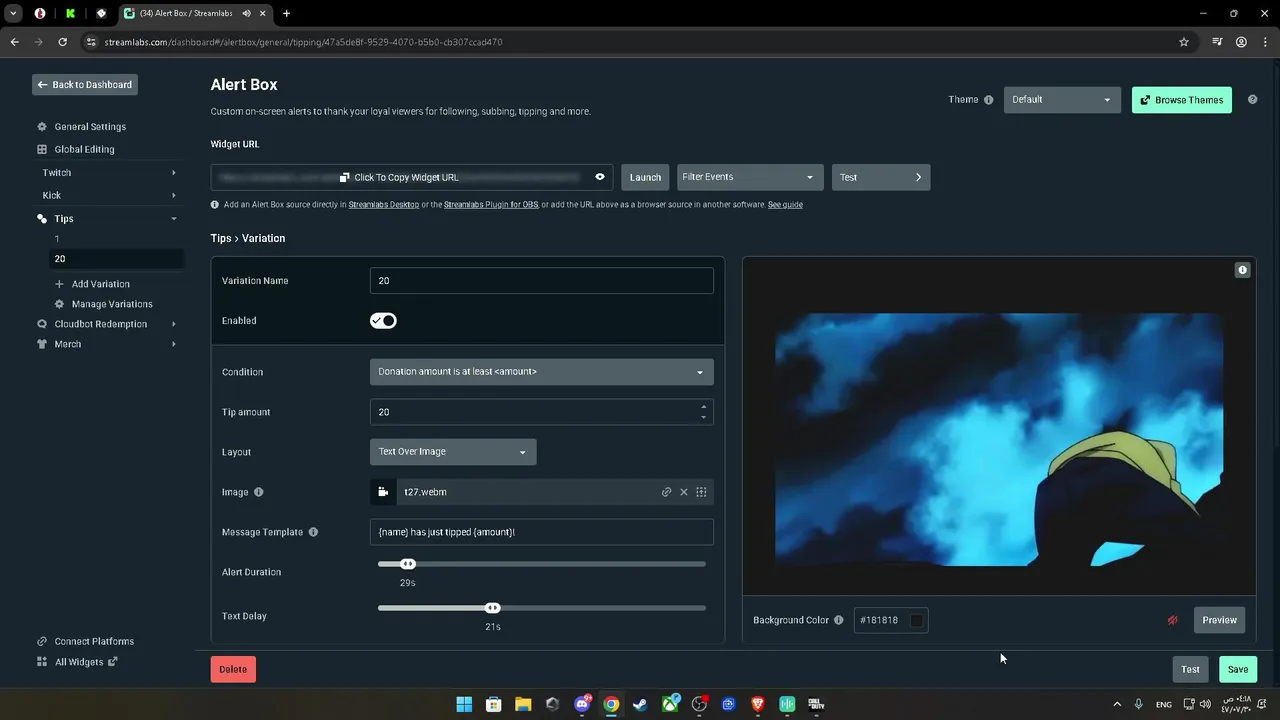Click the Cloudbot Redemption icon

[42, 324]
